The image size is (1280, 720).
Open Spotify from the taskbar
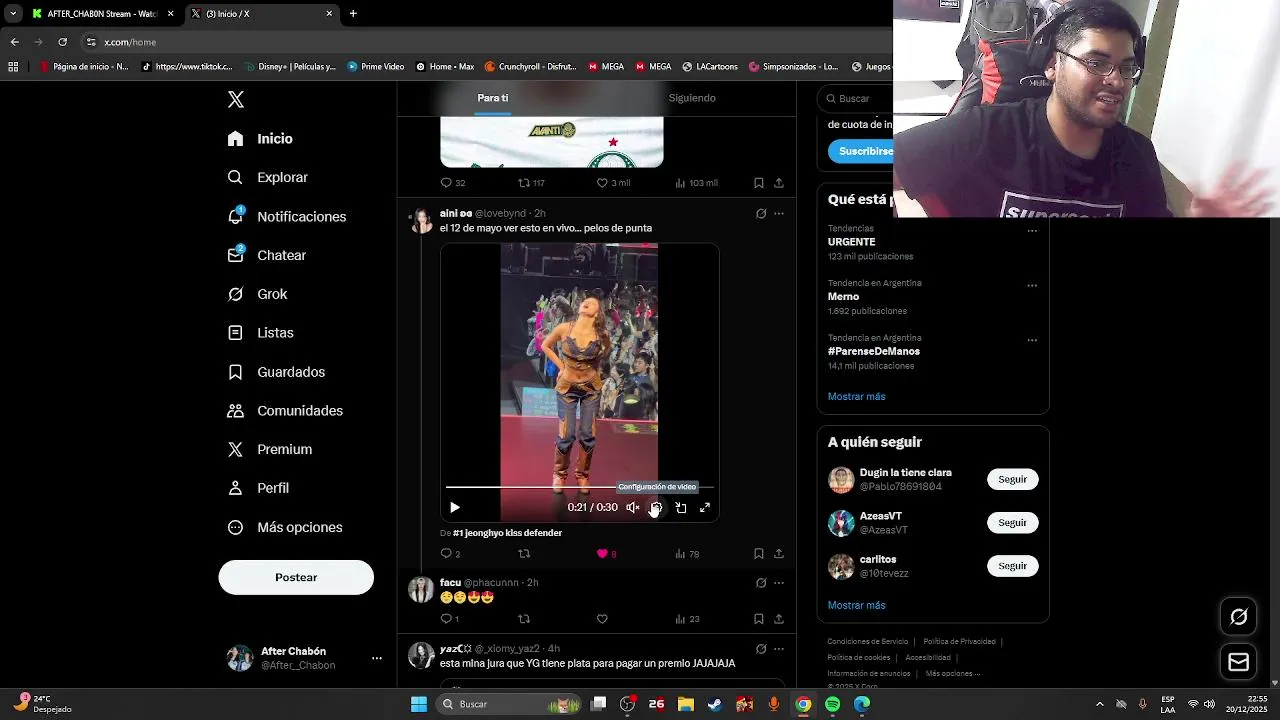833,704
